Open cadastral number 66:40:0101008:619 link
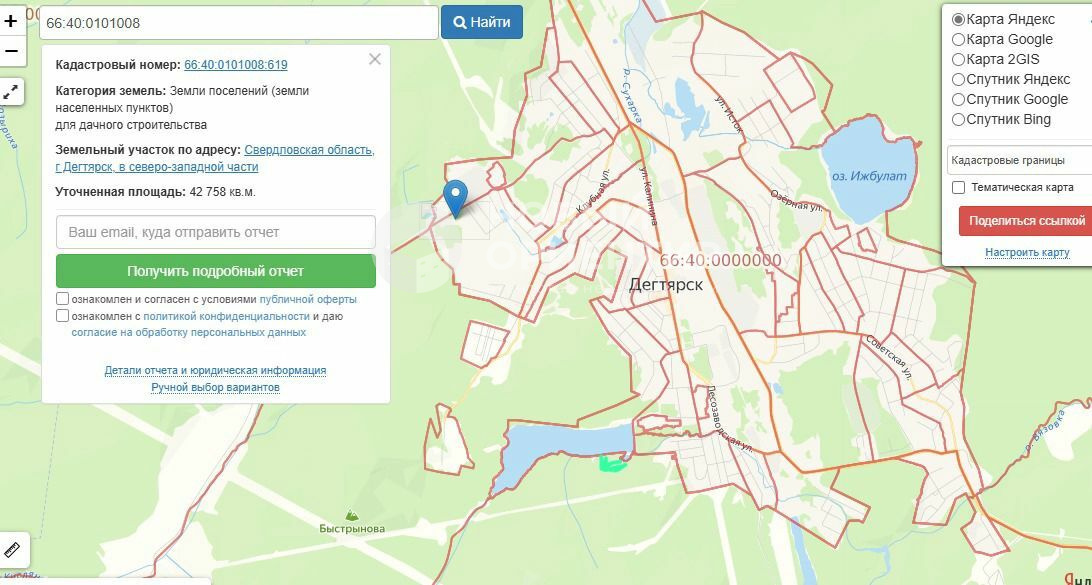1092x585 pixels. [x=235, y=65]
